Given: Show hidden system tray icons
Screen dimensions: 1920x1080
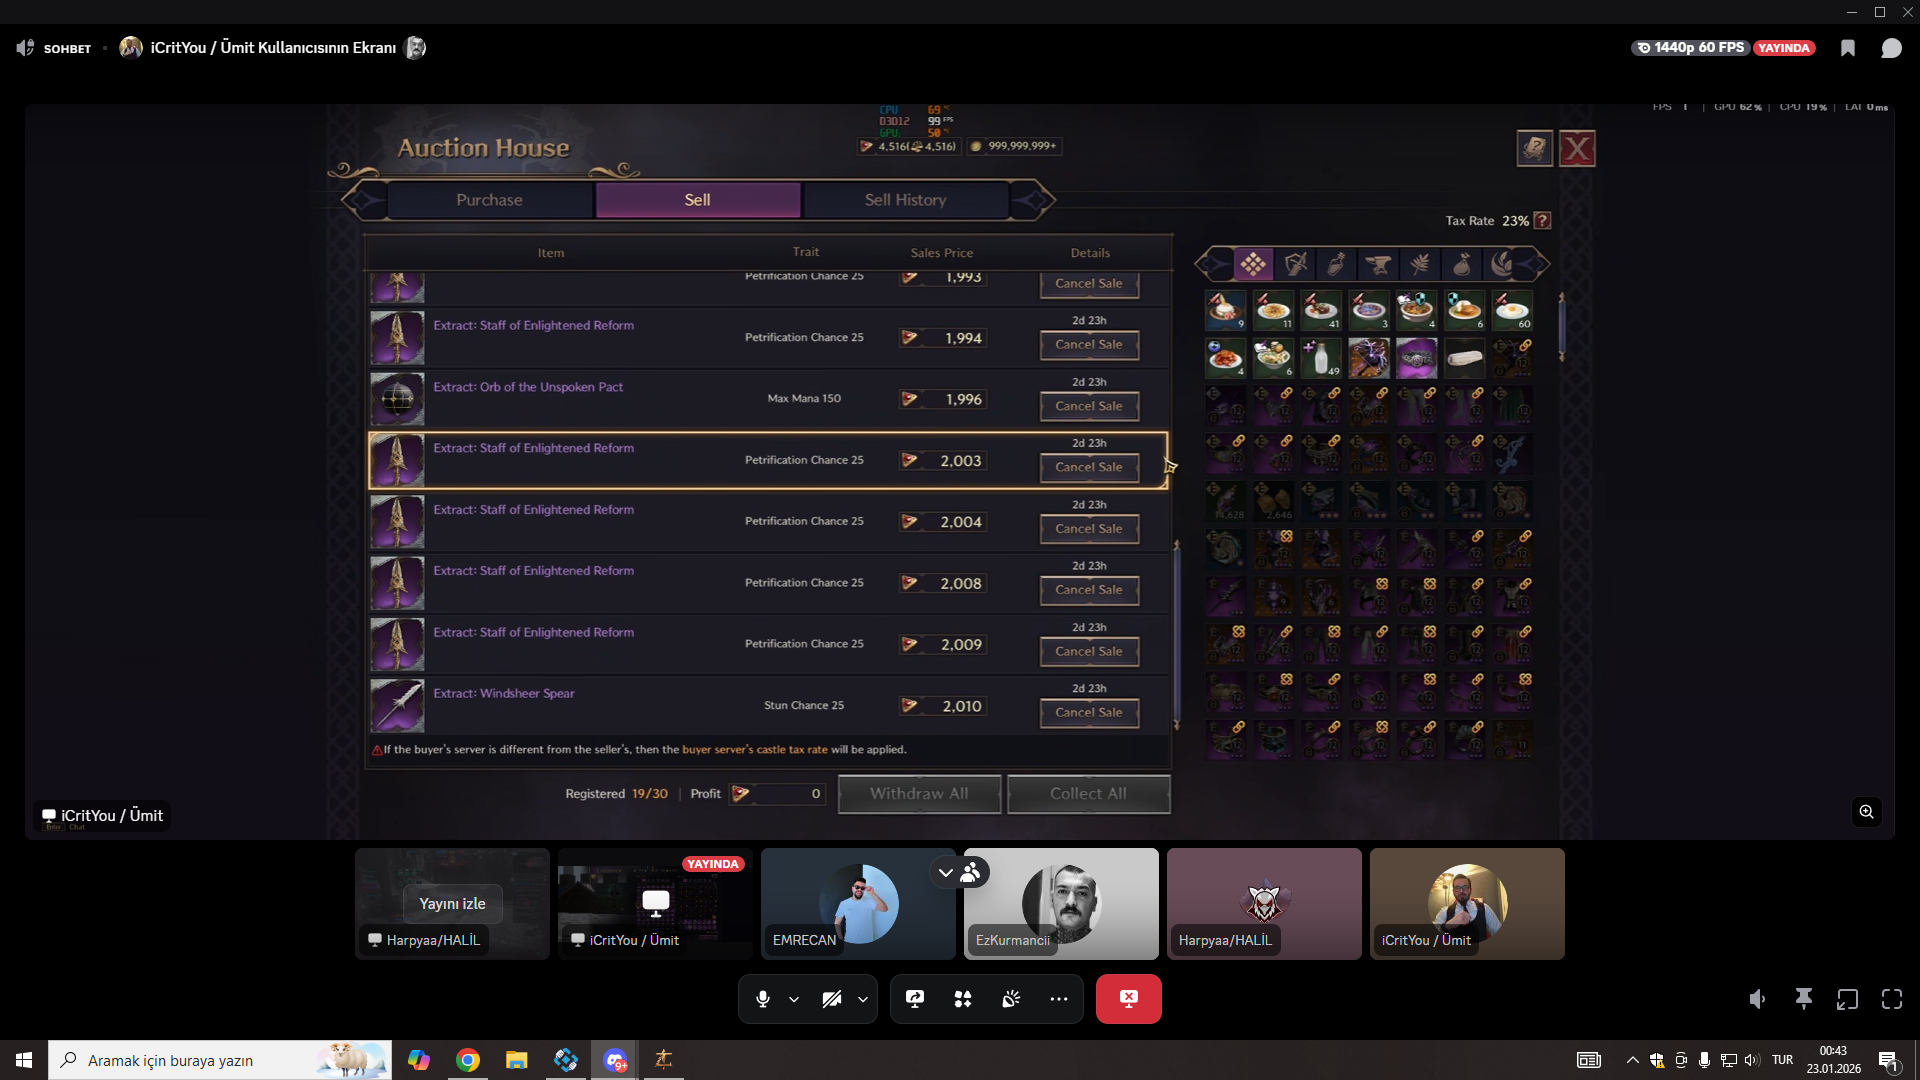Looking at the screenshot, I should pyautogui.click(x=1633, y=1060).
